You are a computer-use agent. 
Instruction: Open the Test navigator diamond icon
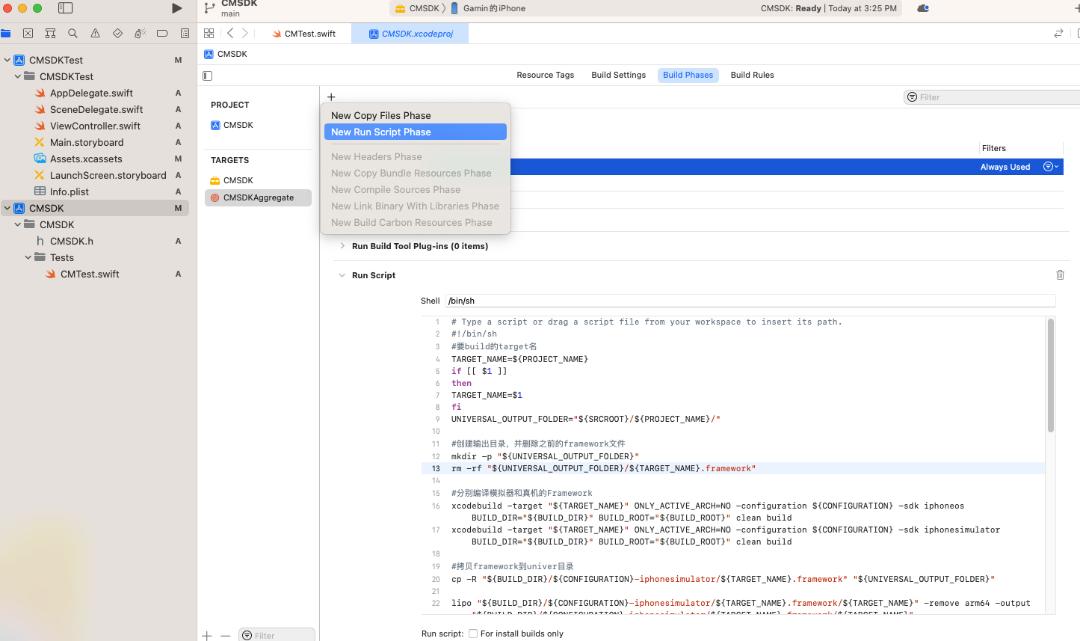[118, 33]
